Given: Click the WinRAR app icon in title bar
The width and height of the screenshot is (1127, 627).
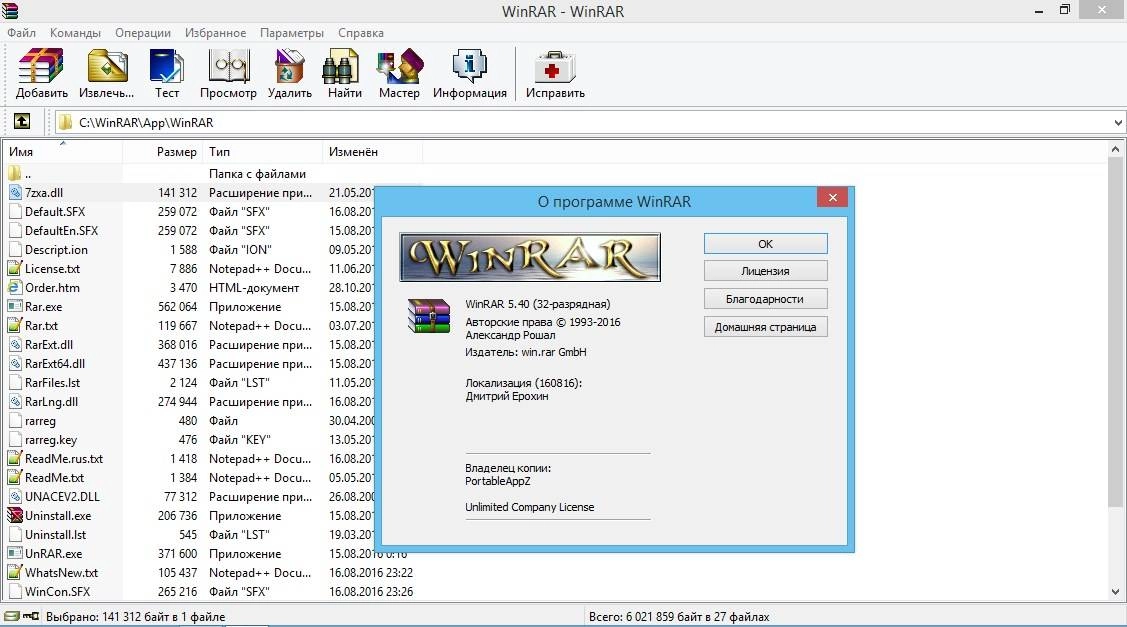Looking at the screenshot, I should (x=10, y=10).
